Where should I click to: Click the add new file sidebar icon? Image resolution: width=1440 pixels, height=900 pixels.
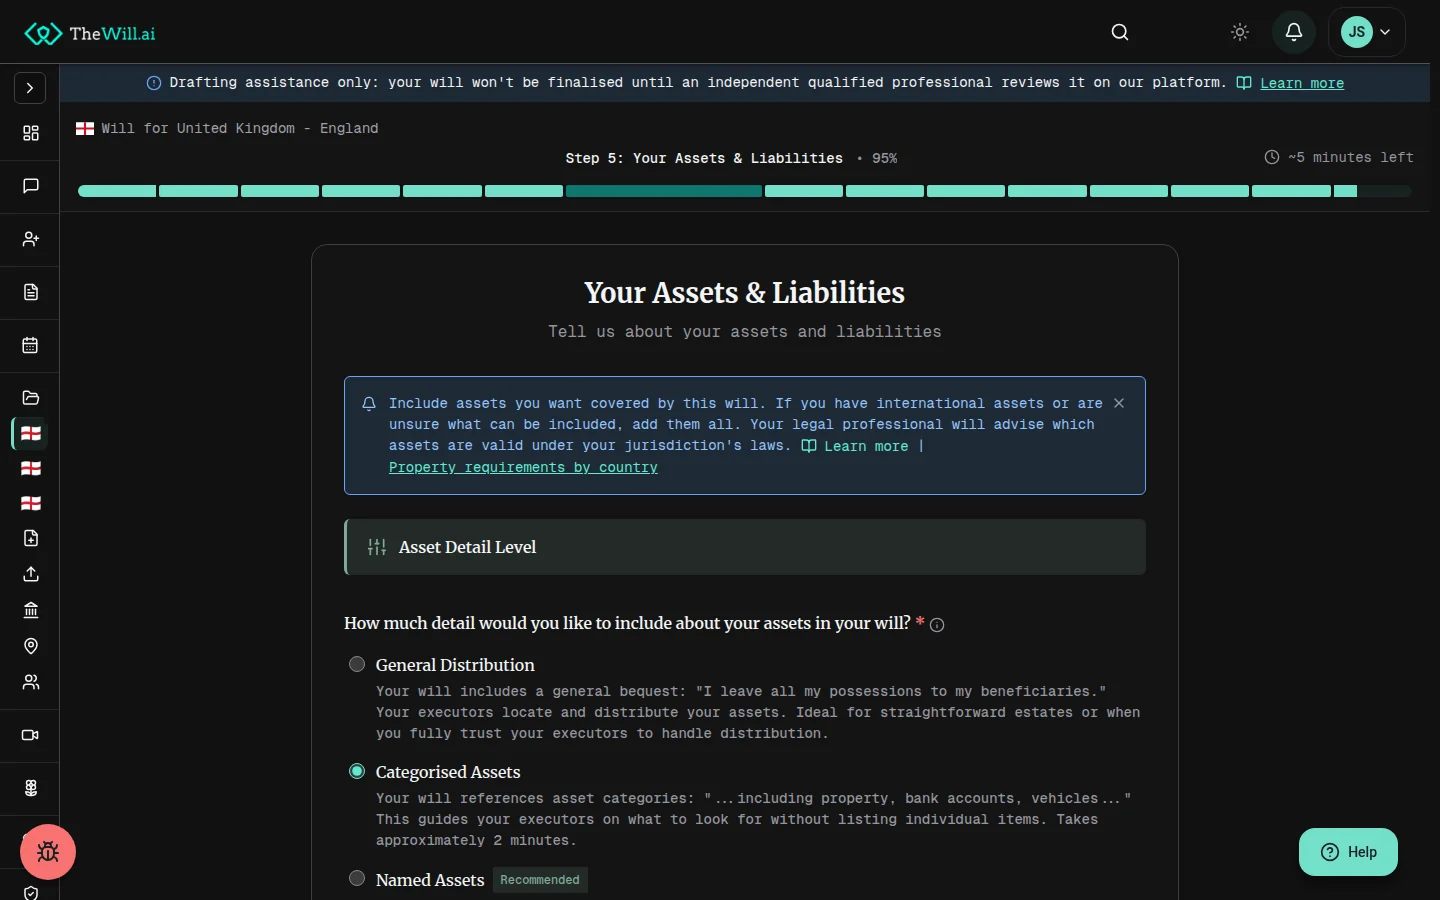[30, 538]
